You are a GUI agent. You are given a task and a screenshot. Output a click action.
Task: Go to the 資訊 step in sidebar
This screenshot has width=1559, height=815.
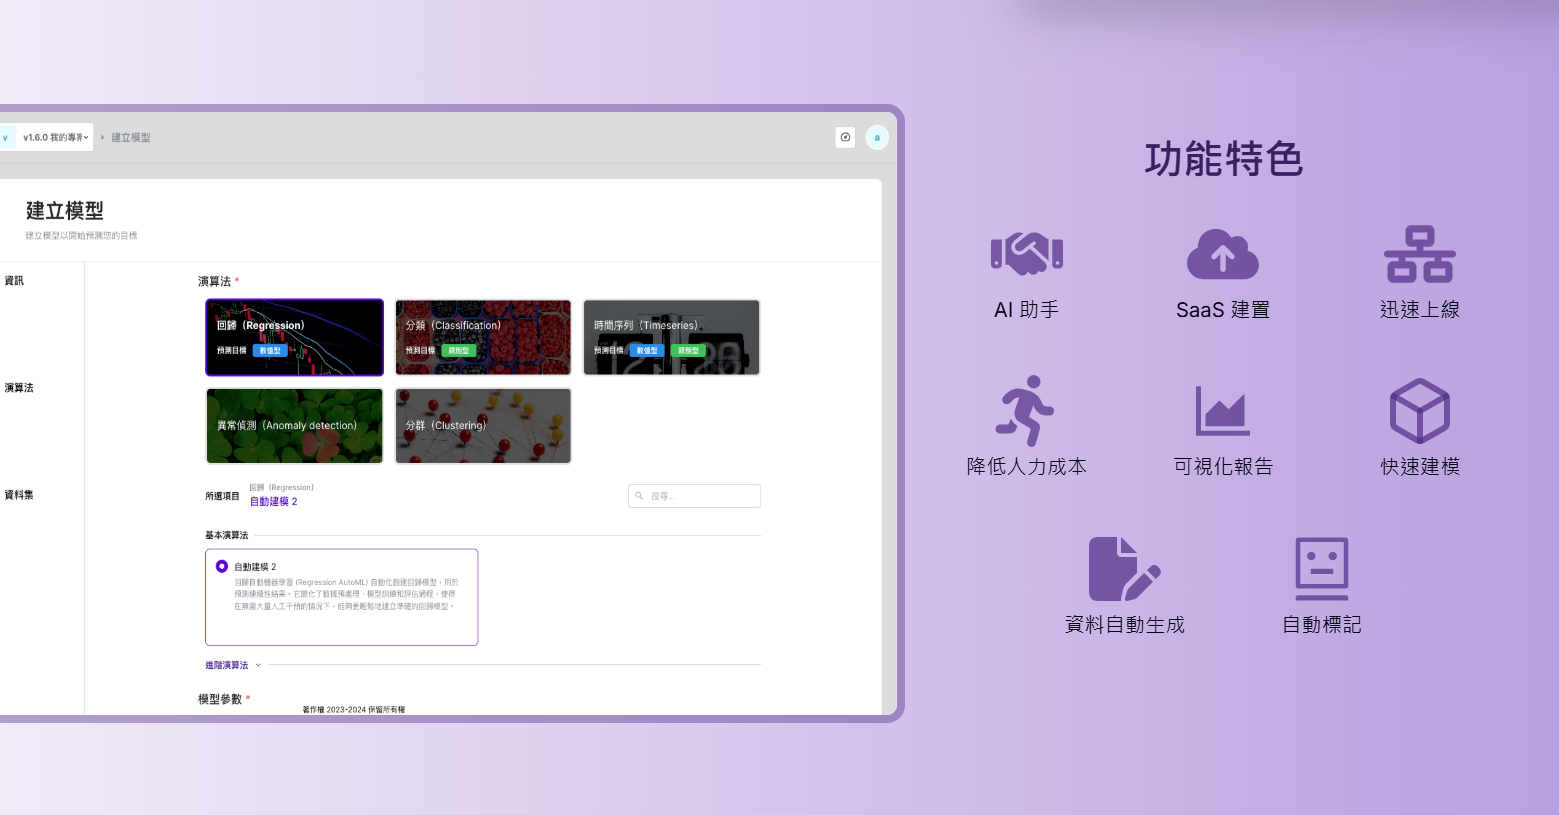14,281
